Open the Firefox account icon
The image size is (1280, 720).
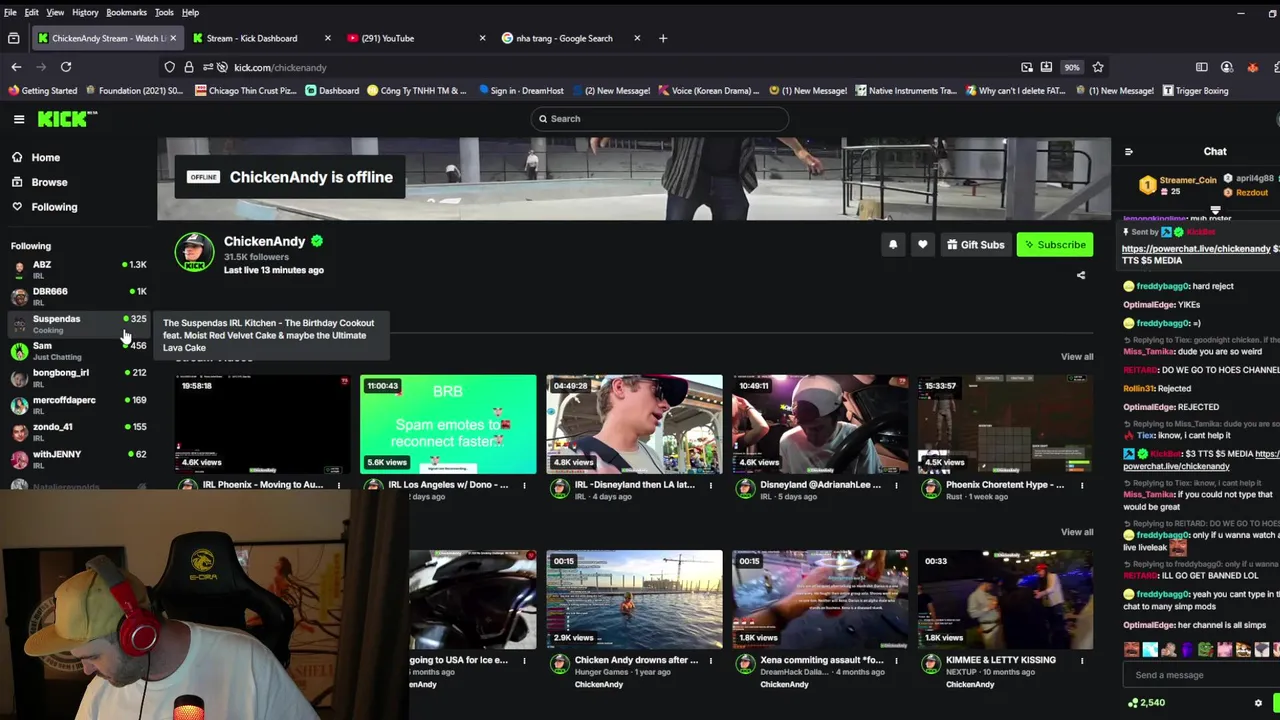(x=1227, y=67)
